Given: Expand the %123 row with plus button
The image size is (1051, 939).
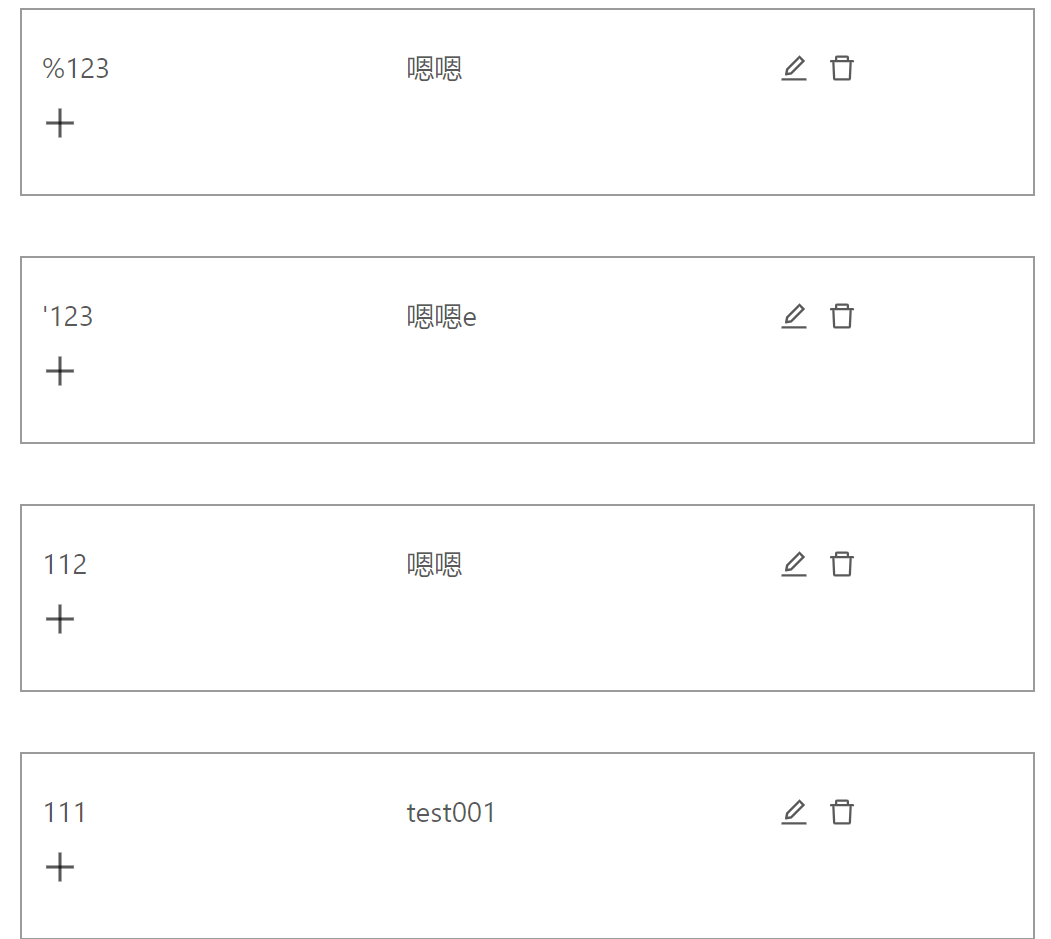Looking at the screenshot, I should [x=60, y=122].
